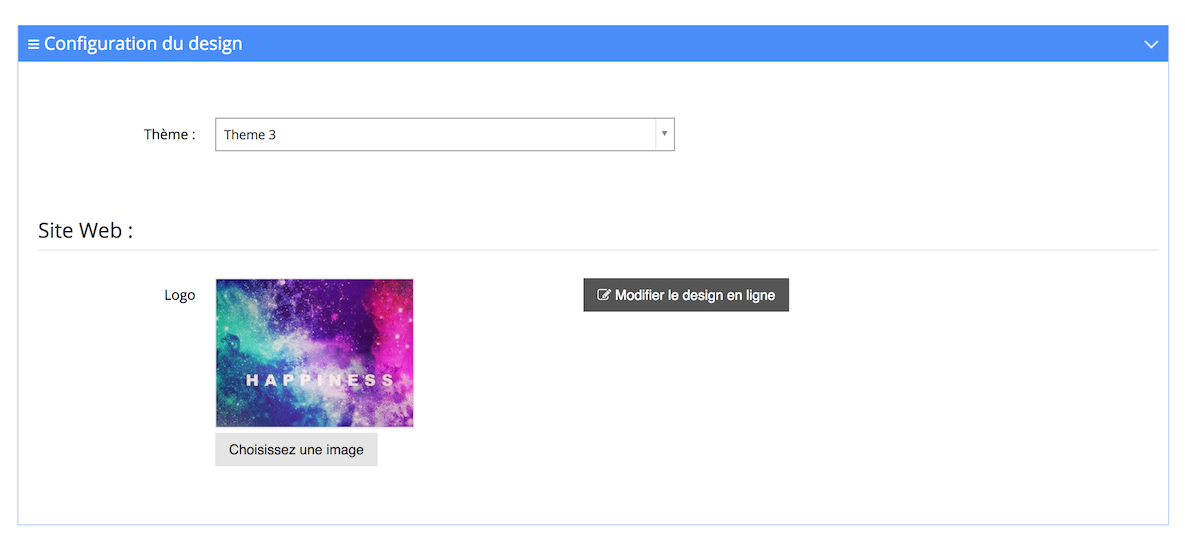Click the Choisissez une image button
The image size is (1185, 550).
click(296, 450)
